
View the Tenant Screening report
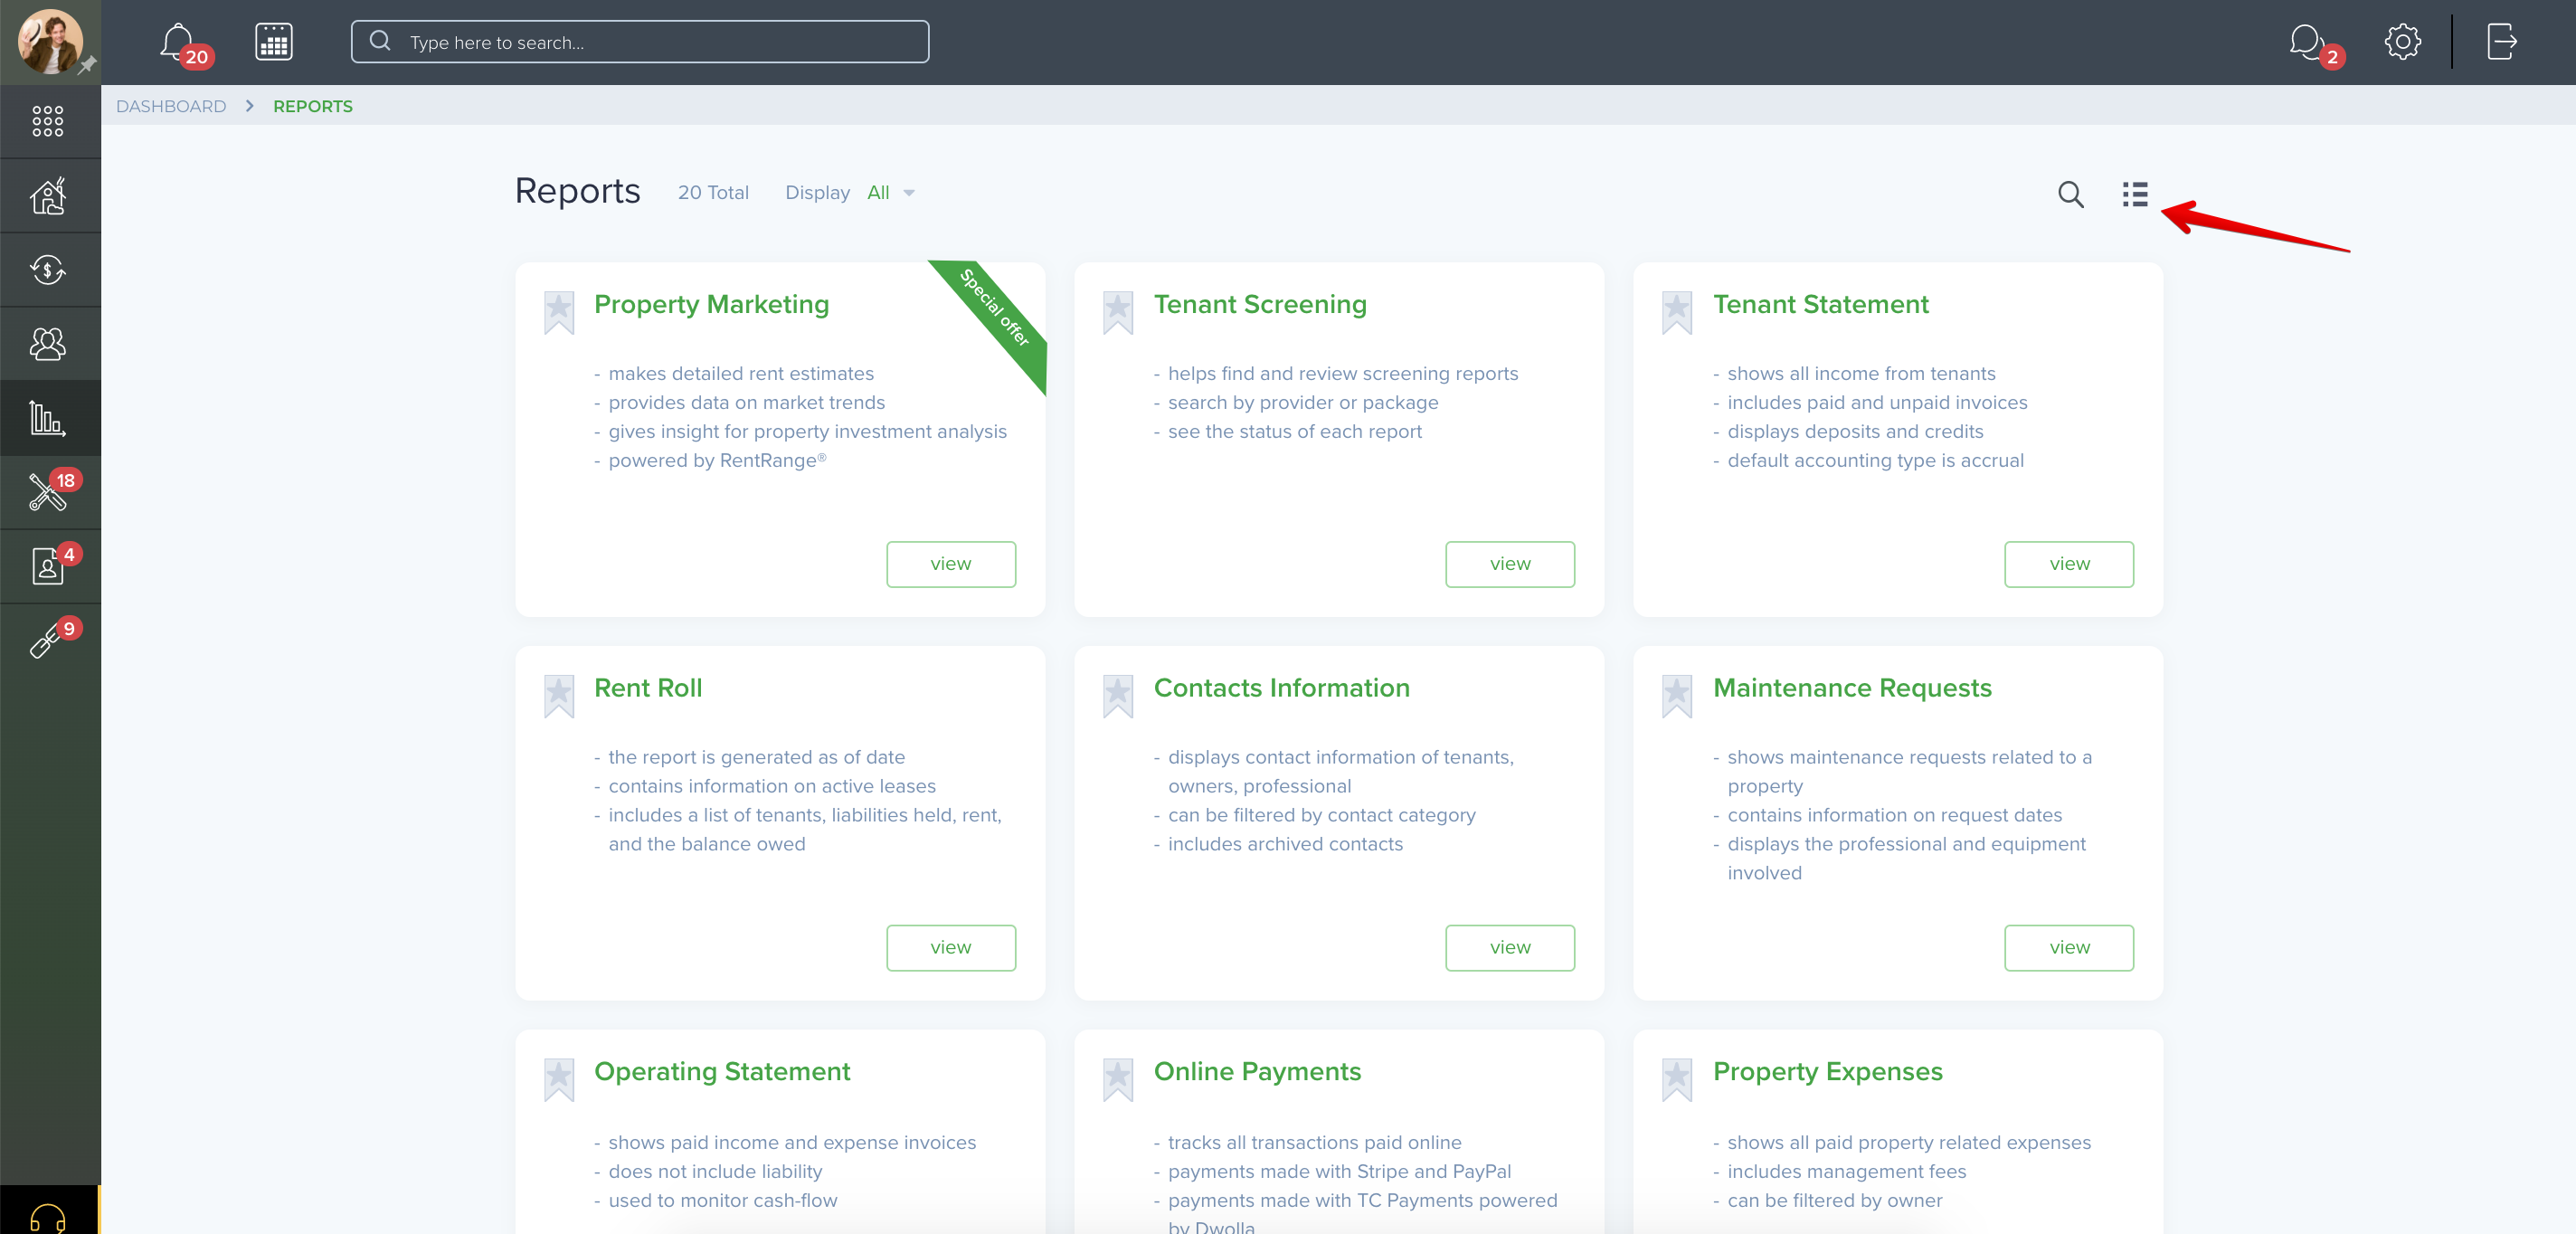click(1510, 564)
